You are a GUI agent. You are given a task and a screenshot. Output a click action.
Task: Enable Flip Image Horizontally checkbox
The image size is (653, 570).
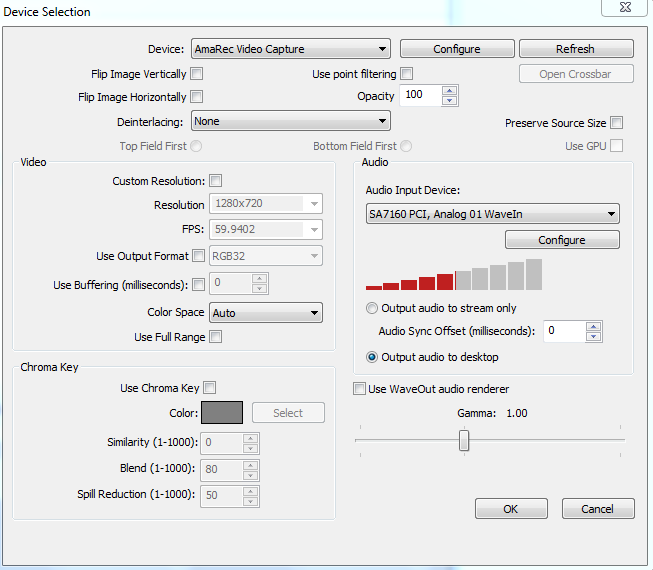(x=197, y=97)
